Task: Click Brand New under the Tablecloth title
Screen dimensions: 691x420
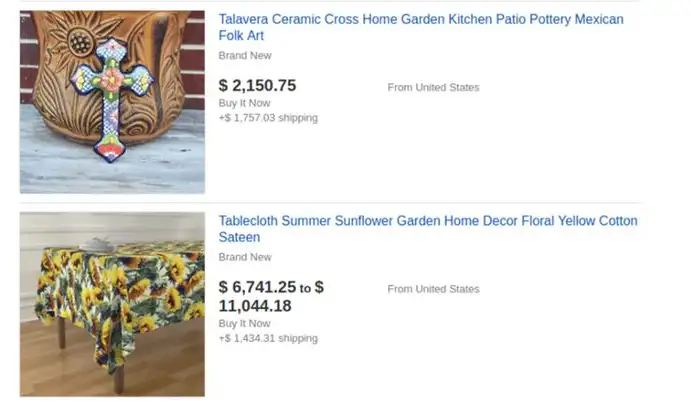Action: (245, 257)
